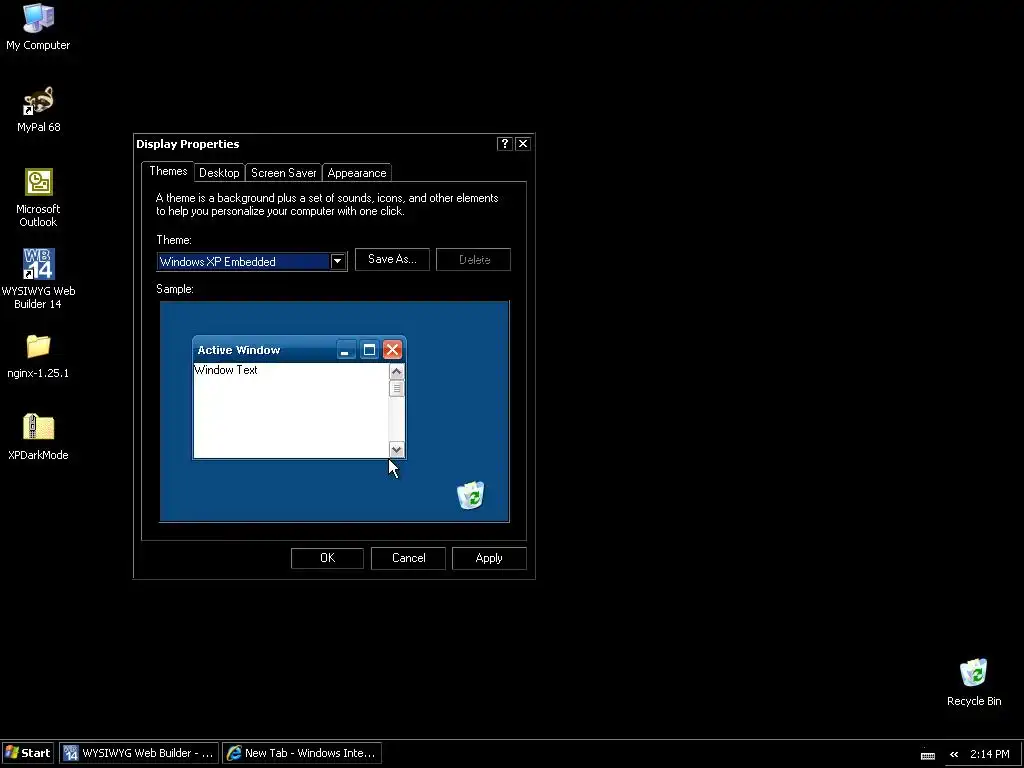The image size is (1024, 768).
Task: Open the Screen Saver tab
Action: point(283,173)
